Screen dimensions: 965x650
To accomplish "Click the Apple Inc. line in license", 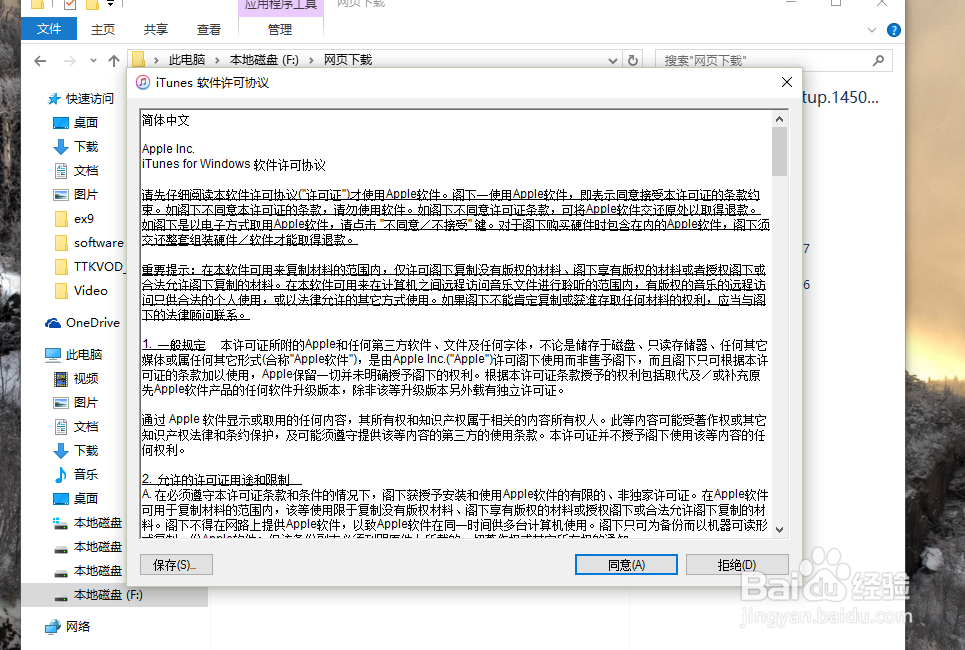I will coord(168,149).
